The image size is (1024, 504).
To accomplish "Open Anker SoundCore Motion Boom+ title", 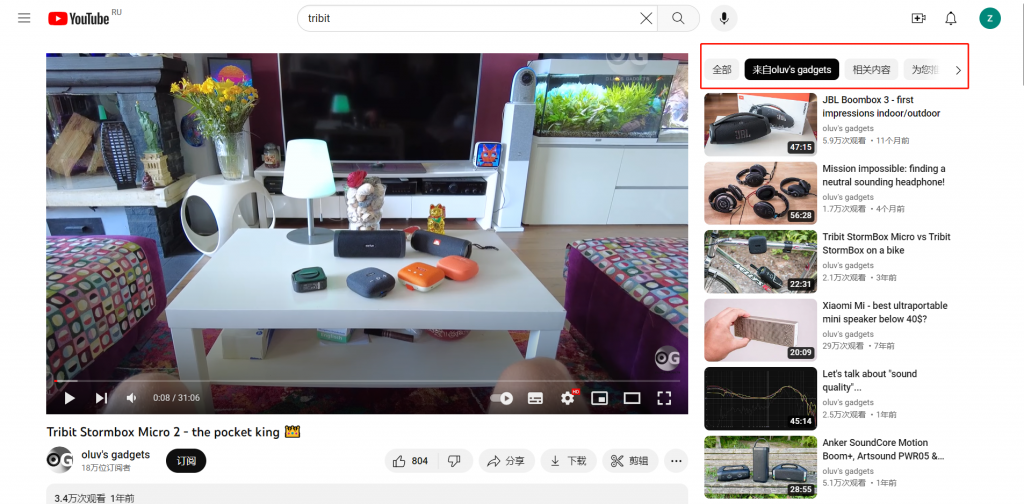I will pos(884,449).
